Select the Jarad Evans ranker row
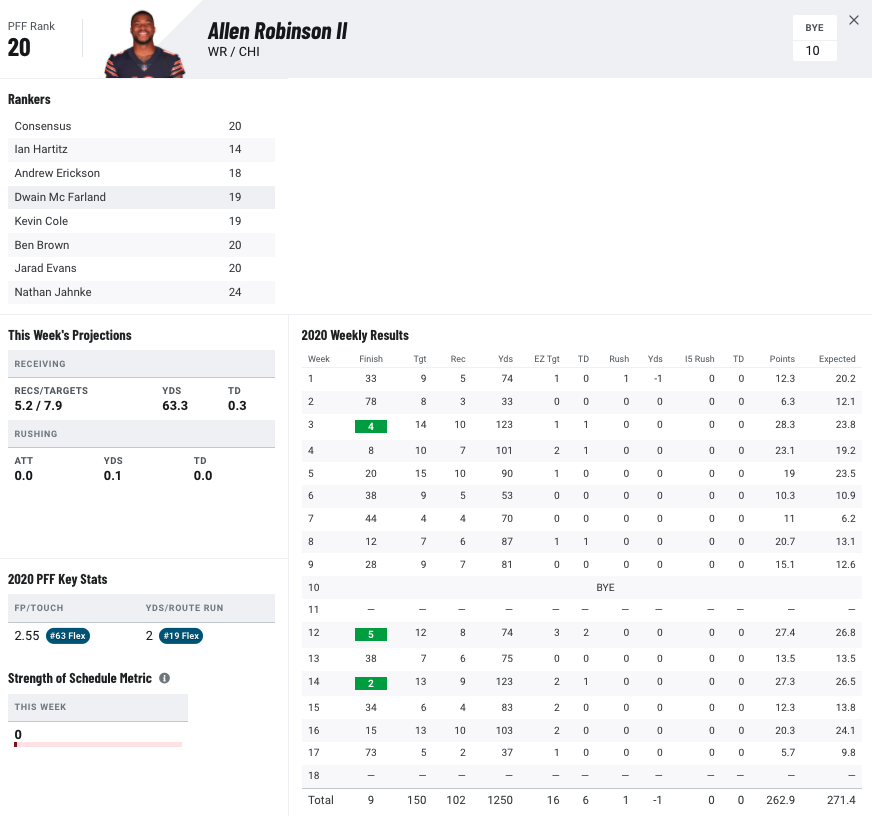Image resolution: width=872 pixels, height=816 pixels. pos(141,269)
